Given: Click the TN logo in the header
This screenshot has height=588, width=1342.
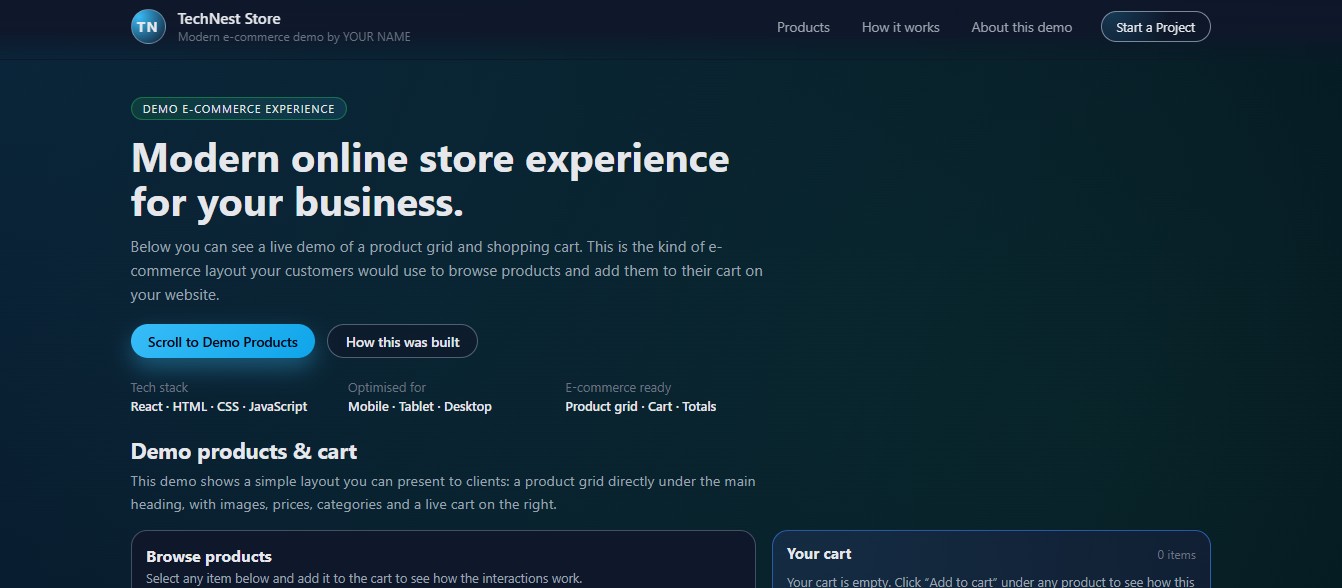Looking at the screenshot, I should pos(147,26).
